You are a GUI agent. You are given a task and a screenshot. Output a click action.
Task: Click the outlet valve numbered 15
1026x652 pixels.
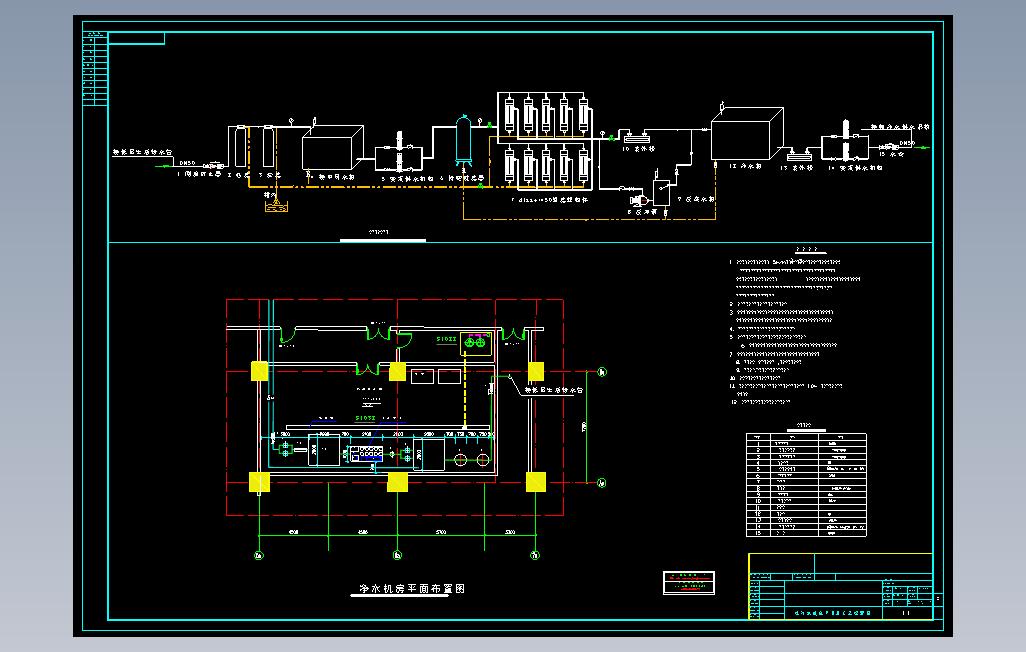coord(891,147)
